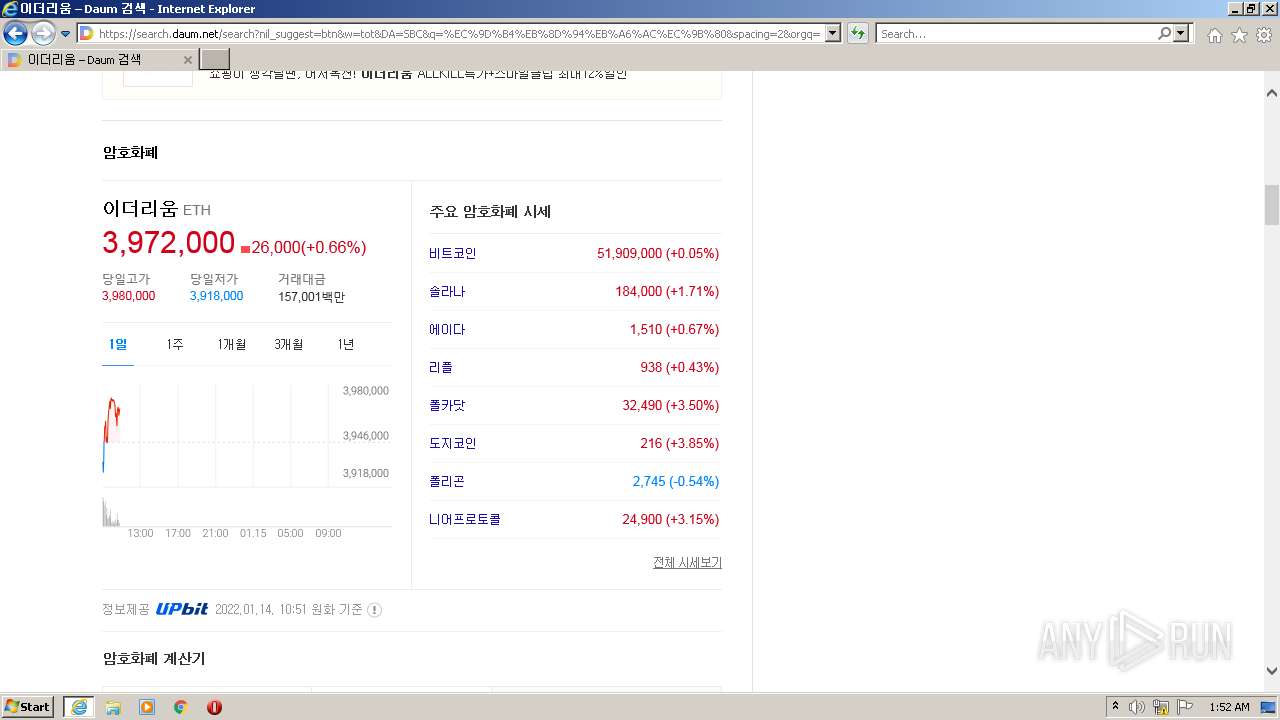Open the Tools gear icon
The width and height of the screenshot is (1280, 720).
(x=1264, y=35)
